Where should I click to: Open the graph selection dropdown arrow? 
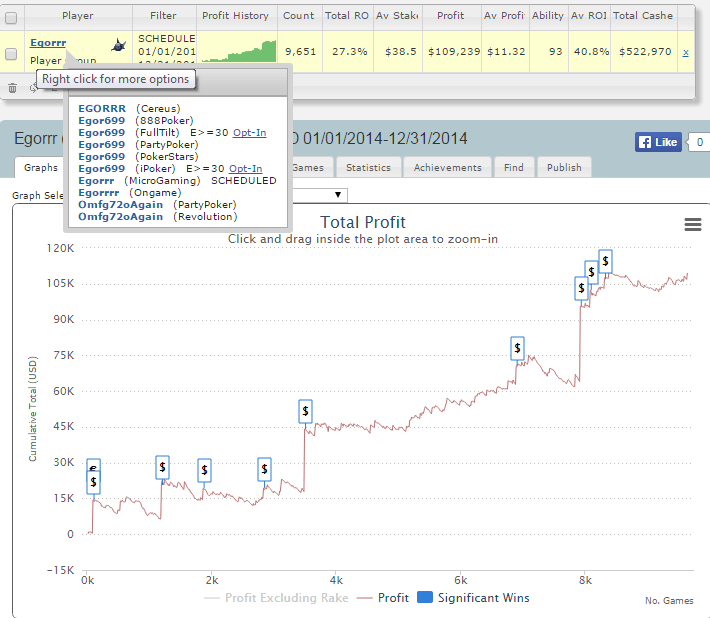(338, 195)
